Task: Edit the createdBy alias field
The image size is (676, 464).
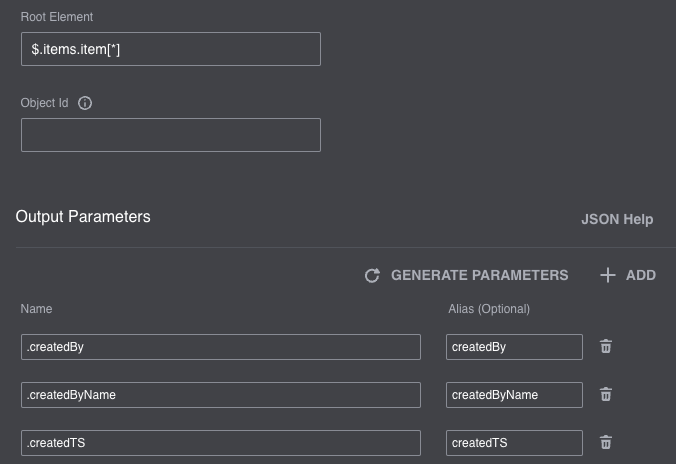Action: click(514, 347)
